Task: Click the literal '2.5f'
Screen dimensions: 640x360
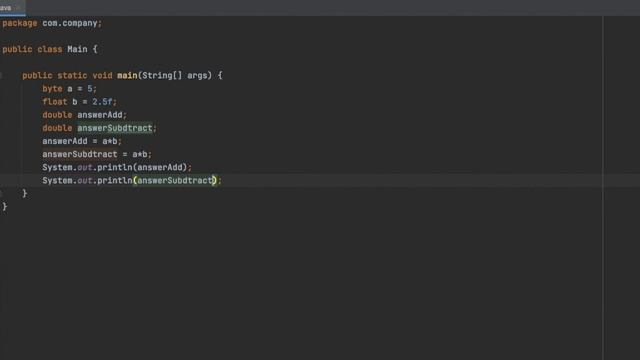Action: [102, 102]
